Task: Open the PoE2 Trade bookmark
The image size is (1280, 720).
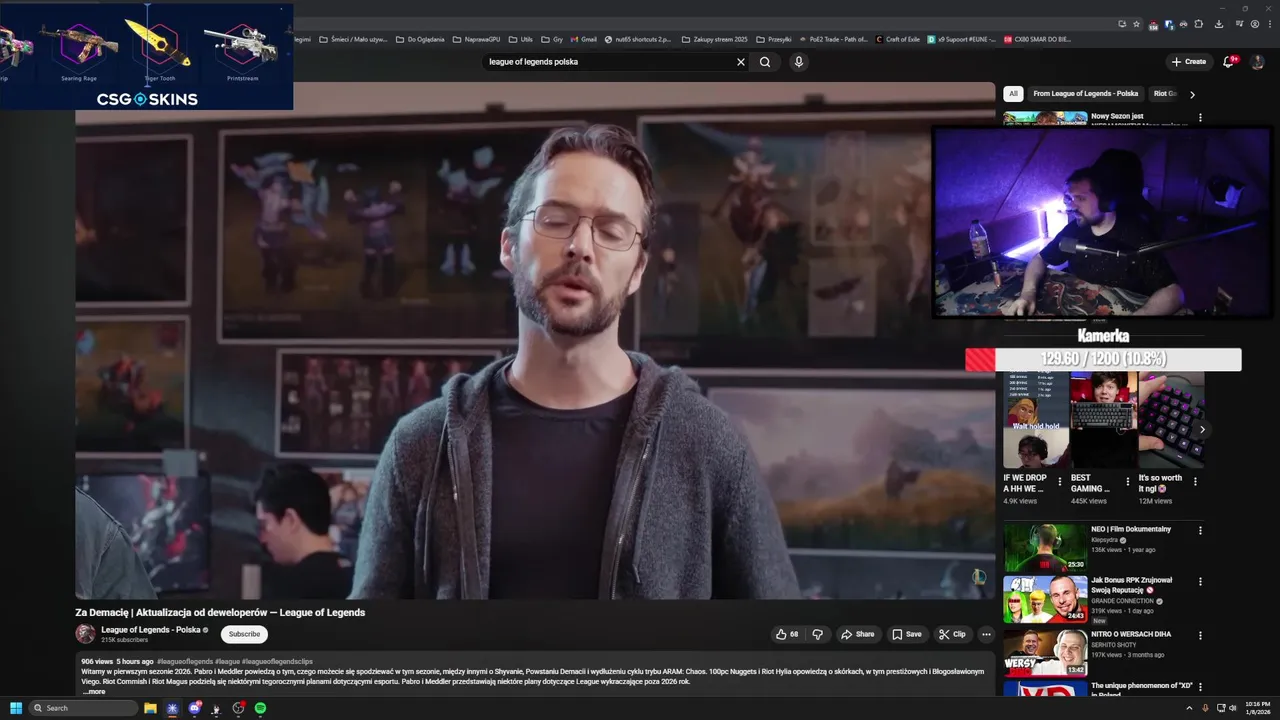Action: (835, 39)
